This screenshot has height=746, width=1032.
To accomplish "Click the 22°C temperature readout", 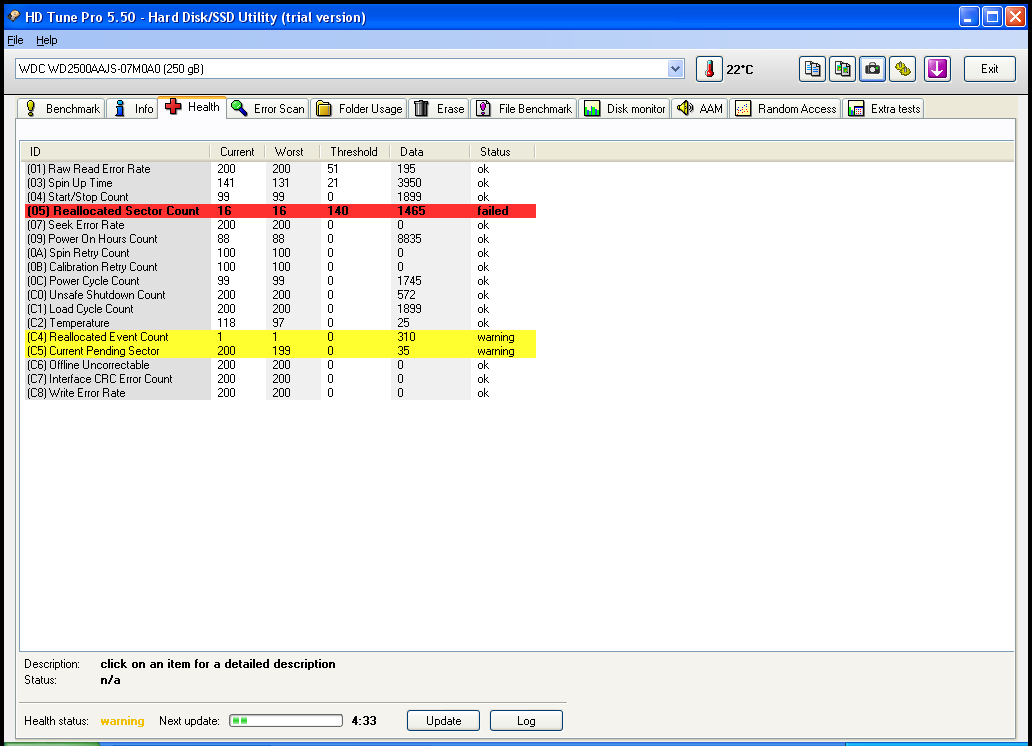I will 740,70.
